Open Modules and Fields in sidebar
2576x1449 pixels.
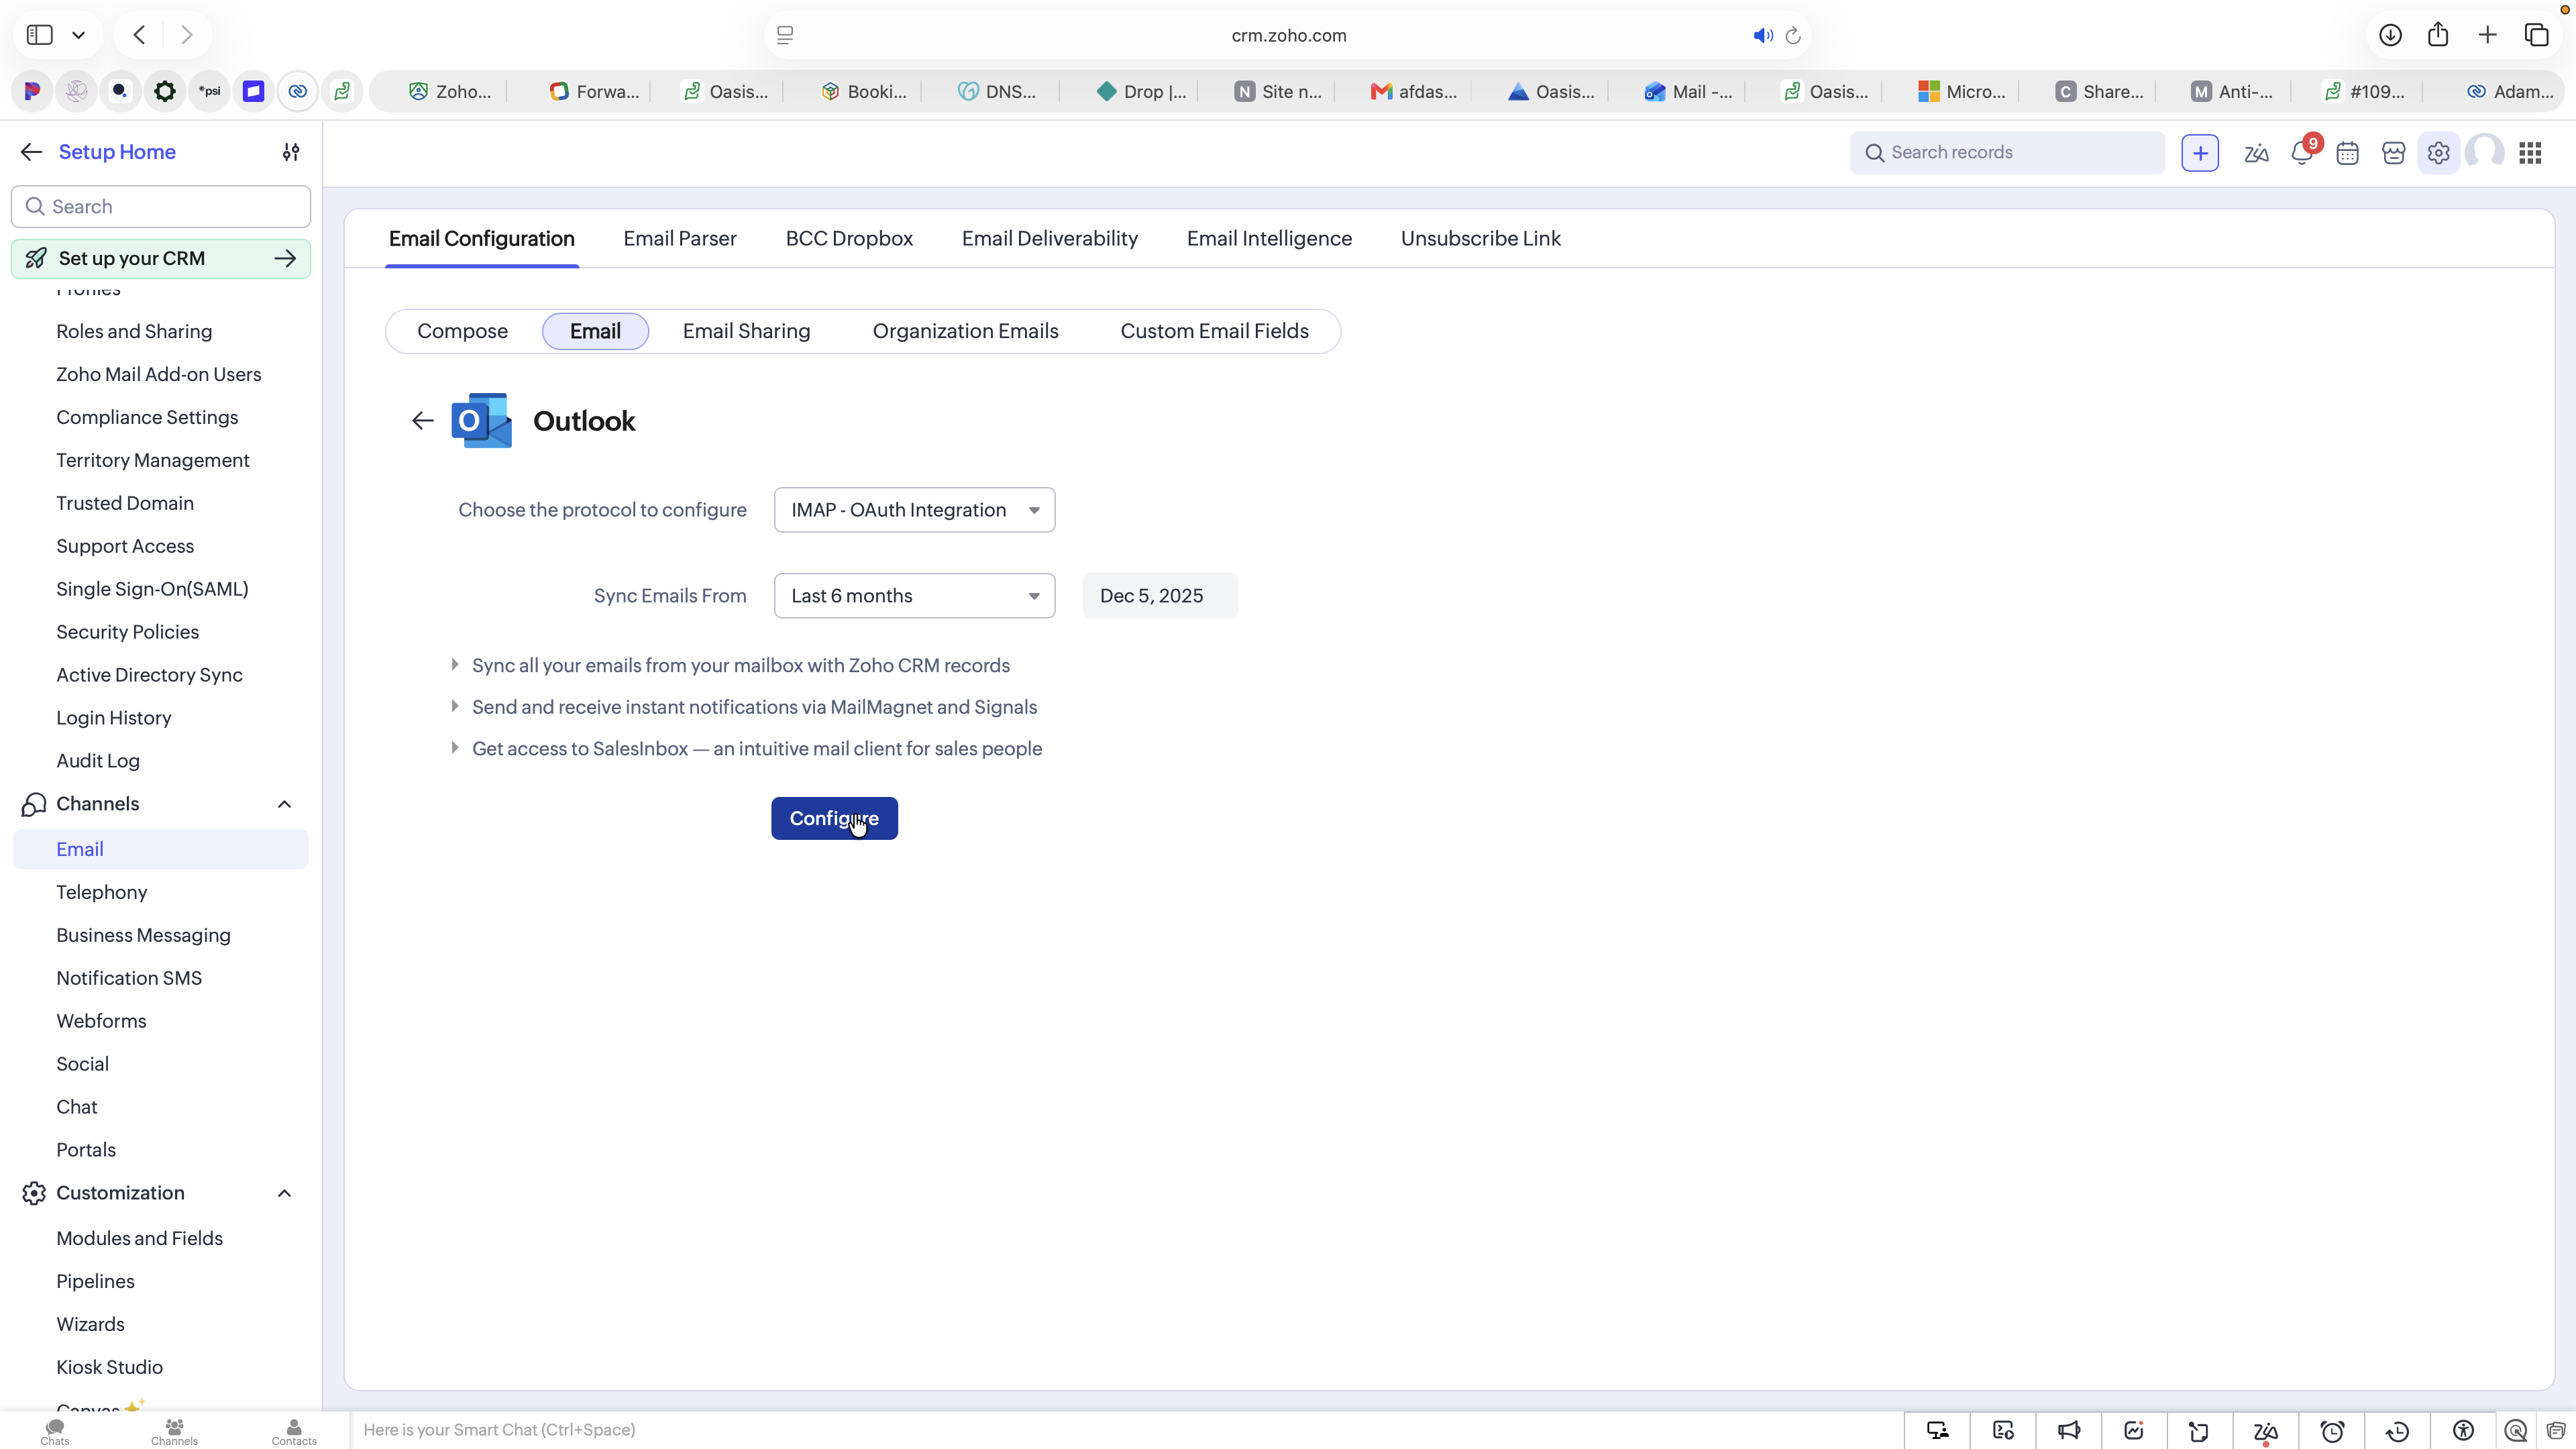[139, 1238]
